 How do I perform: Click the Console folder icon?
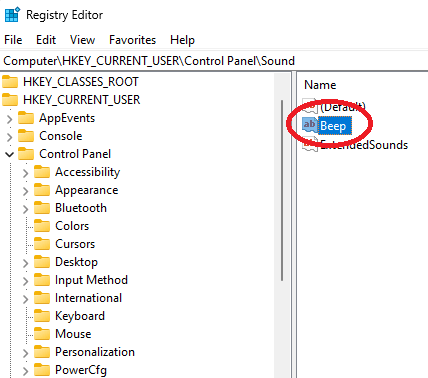click(x=26, y=136)
